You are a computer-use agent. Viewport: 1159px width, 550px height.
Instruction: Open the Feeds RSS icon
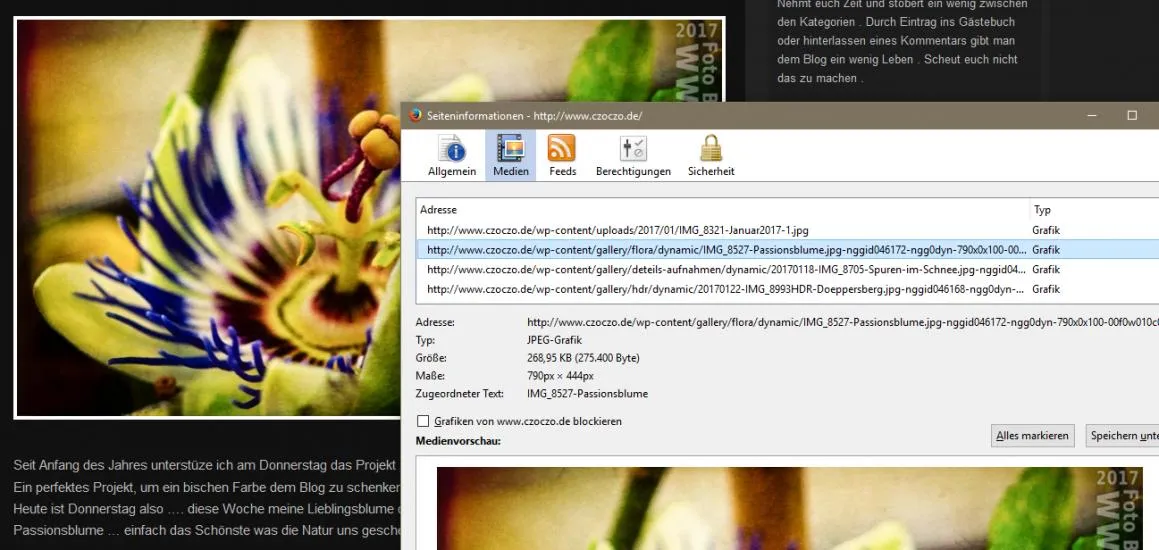(562, 149)
